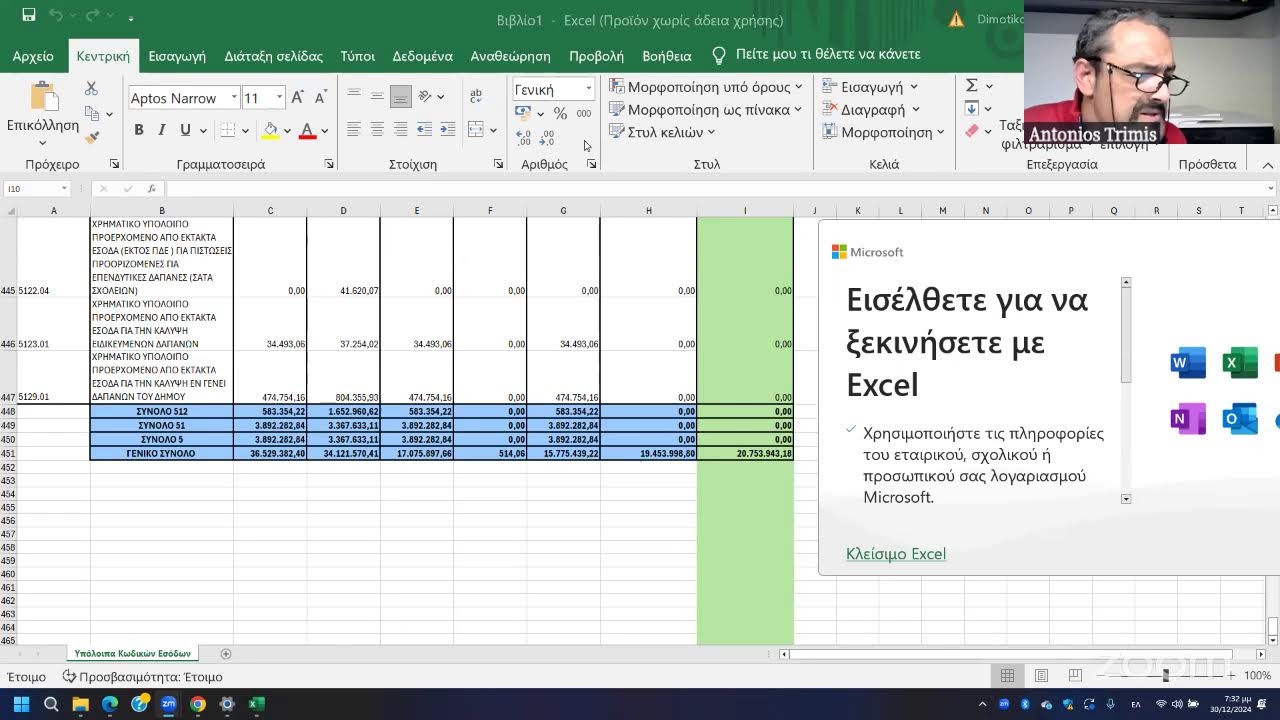Click the Wrap Text icon

tap(476, 96)
